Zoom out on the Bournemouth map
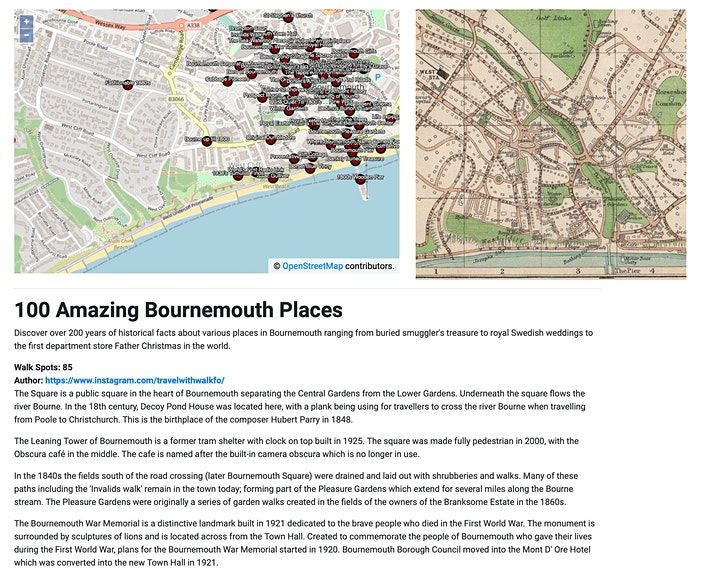 (x=26, y=37)
